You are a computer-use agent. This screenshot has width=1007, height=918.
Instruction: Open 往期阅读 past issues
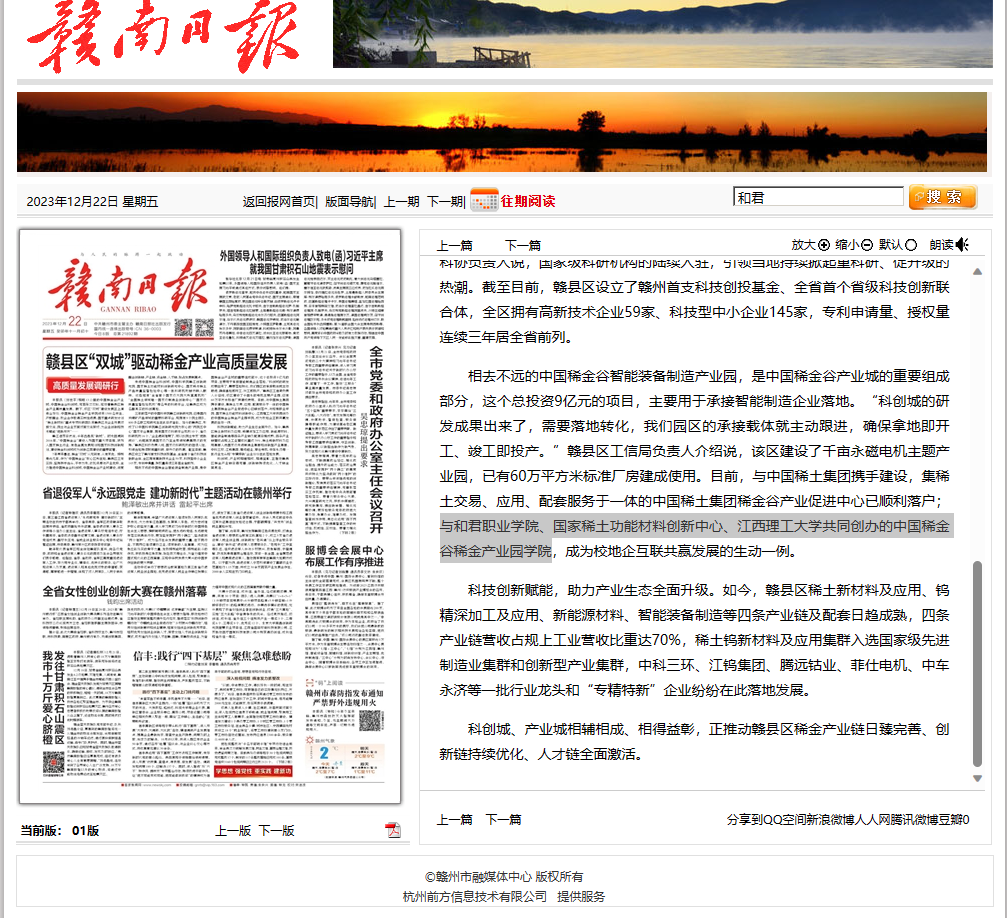(x=527, y=201)
